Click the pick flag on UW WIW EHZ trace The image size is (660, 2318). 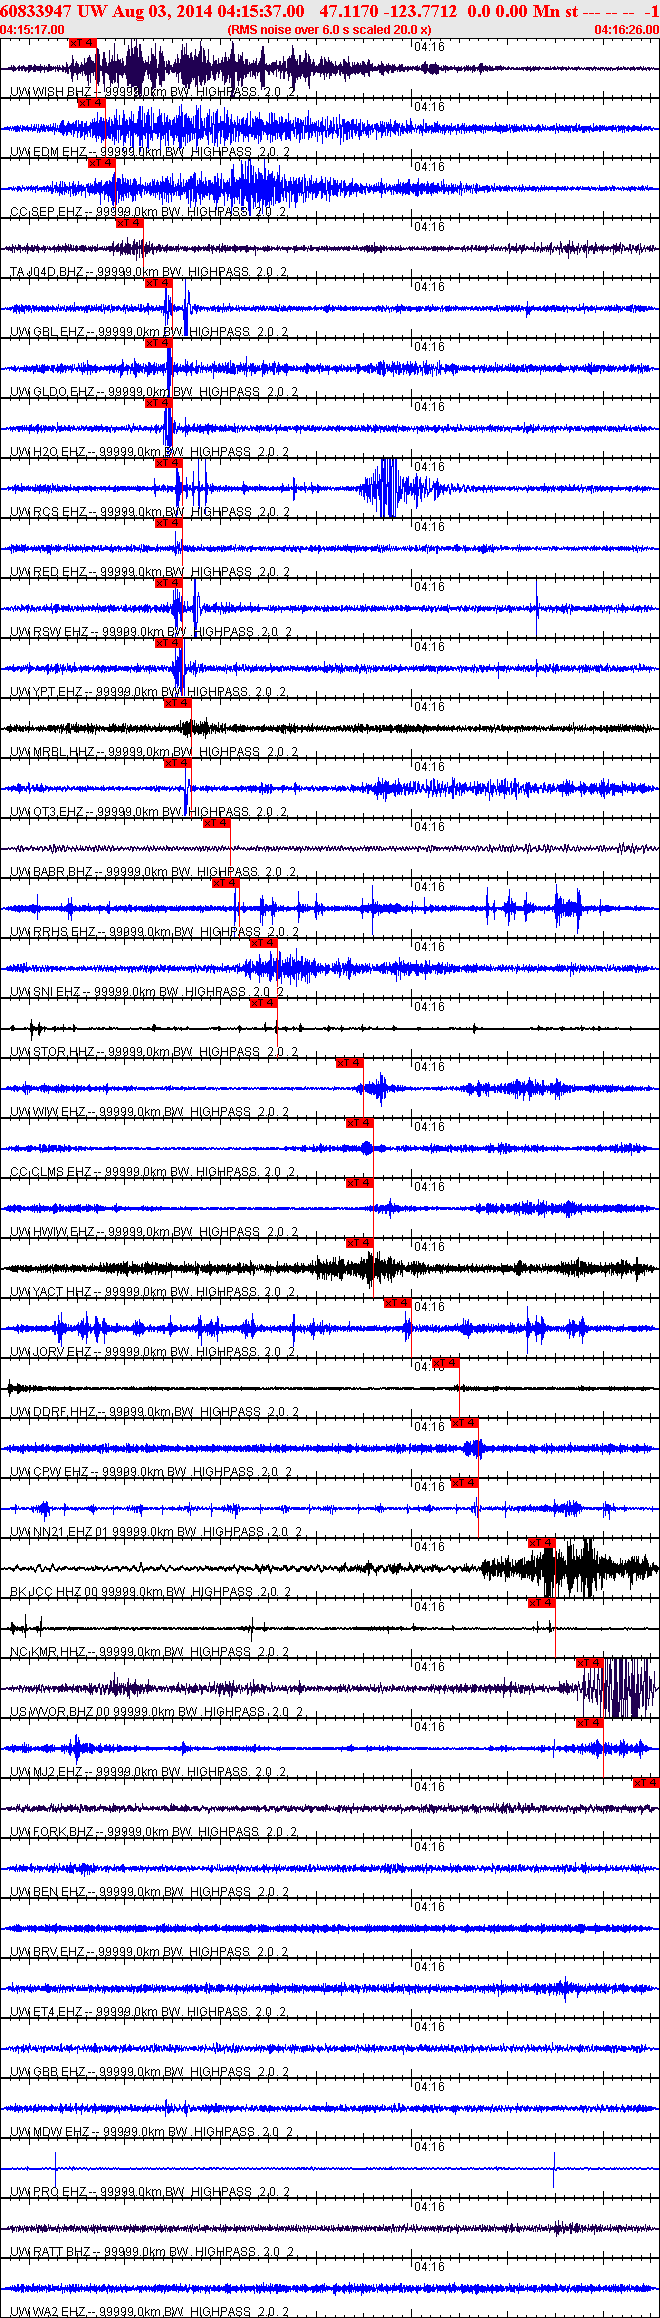click(350, 1063)
